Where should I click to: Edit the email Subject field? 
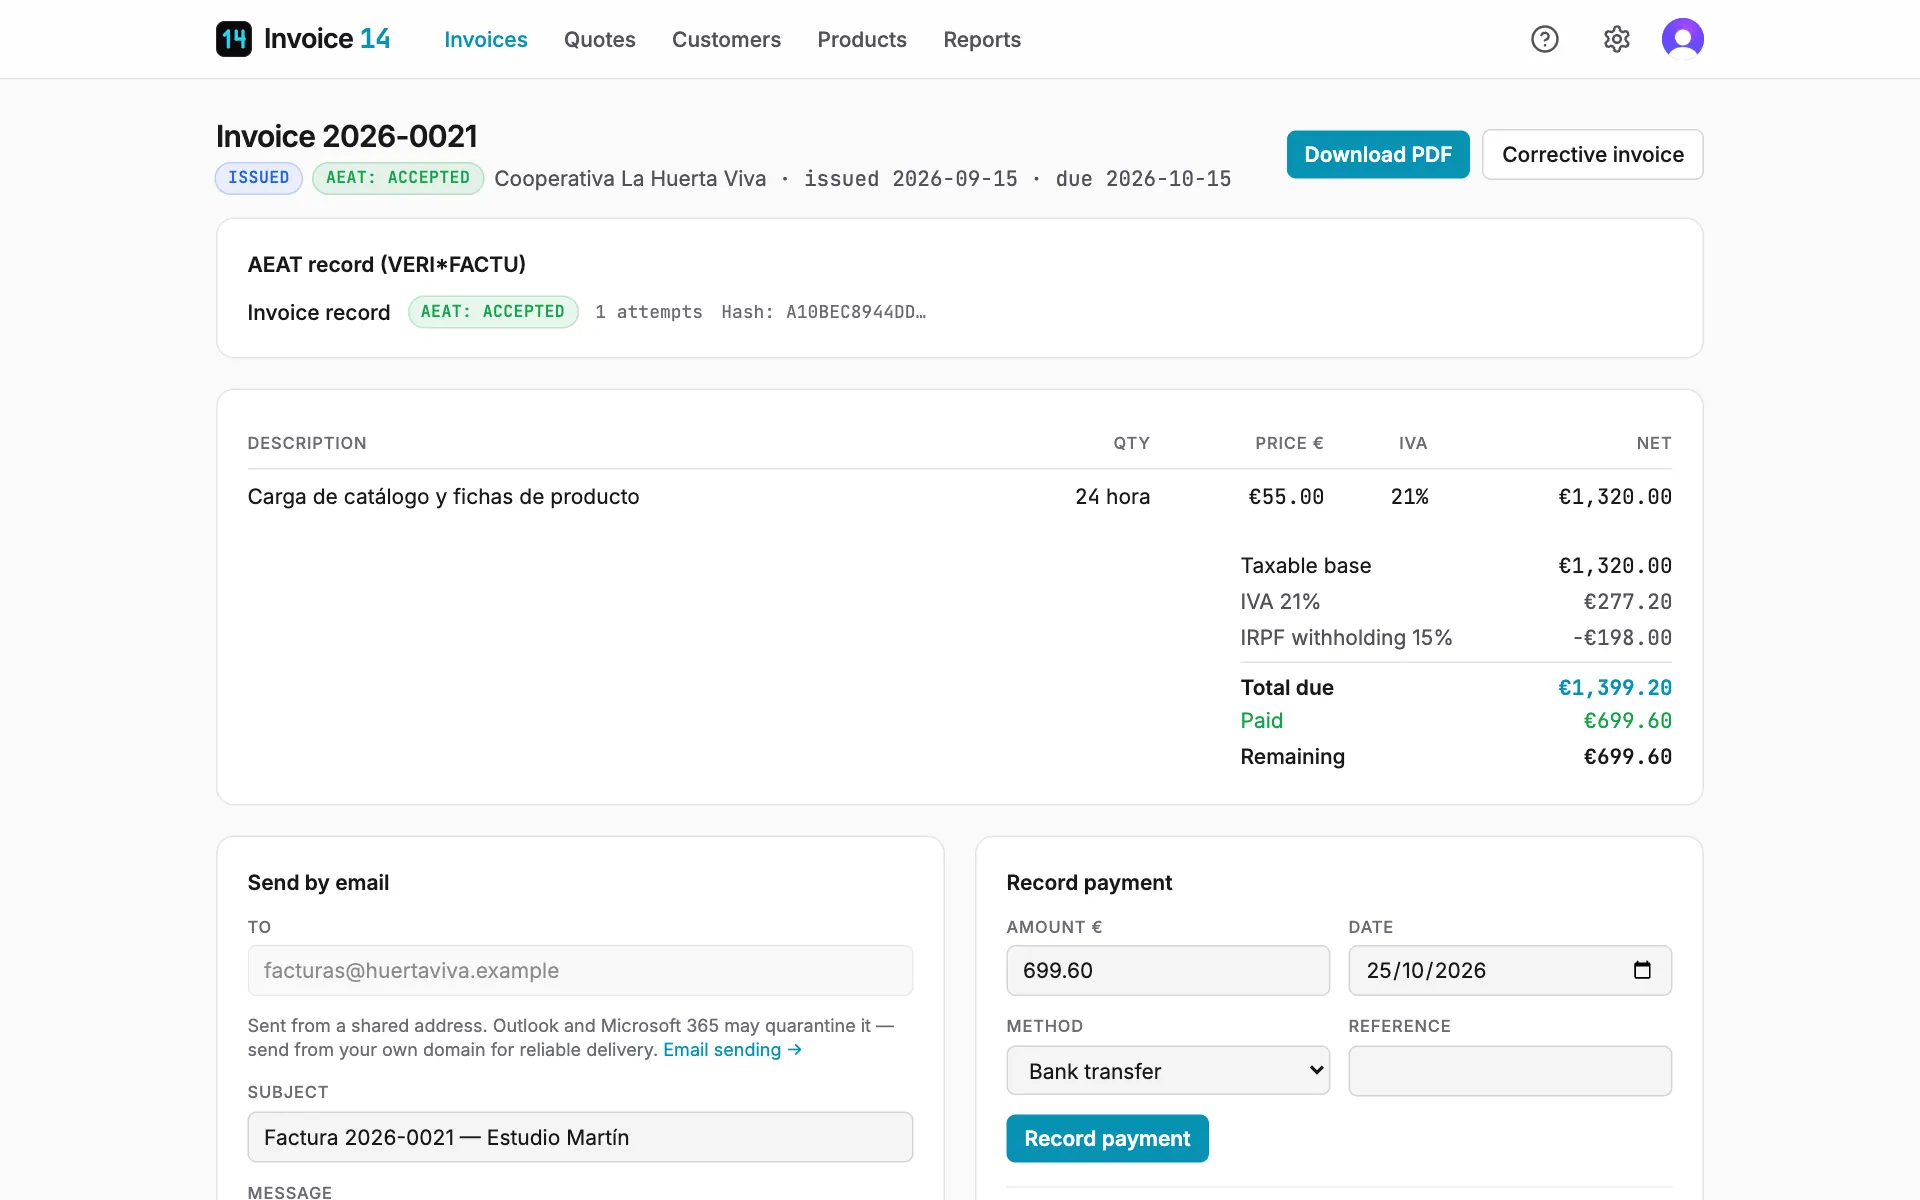click(580, 1137)
